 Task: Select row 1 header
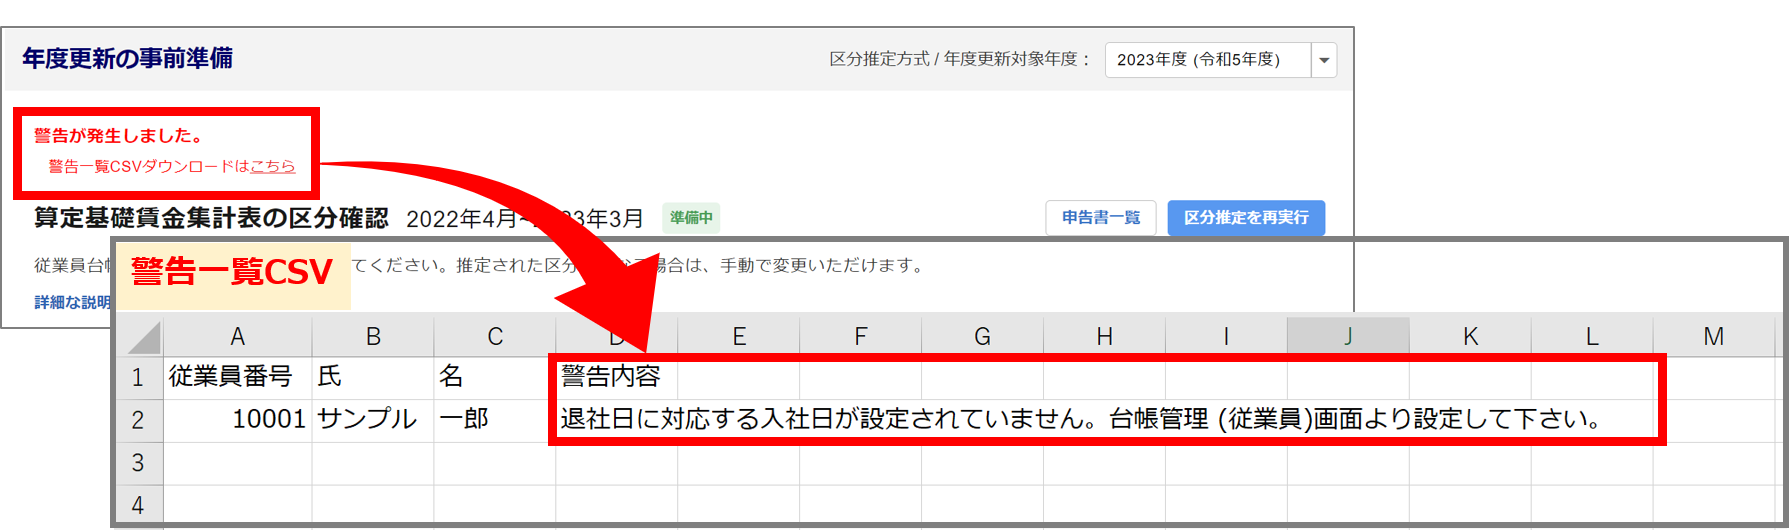pyautogui.click(x=138, y=378)
